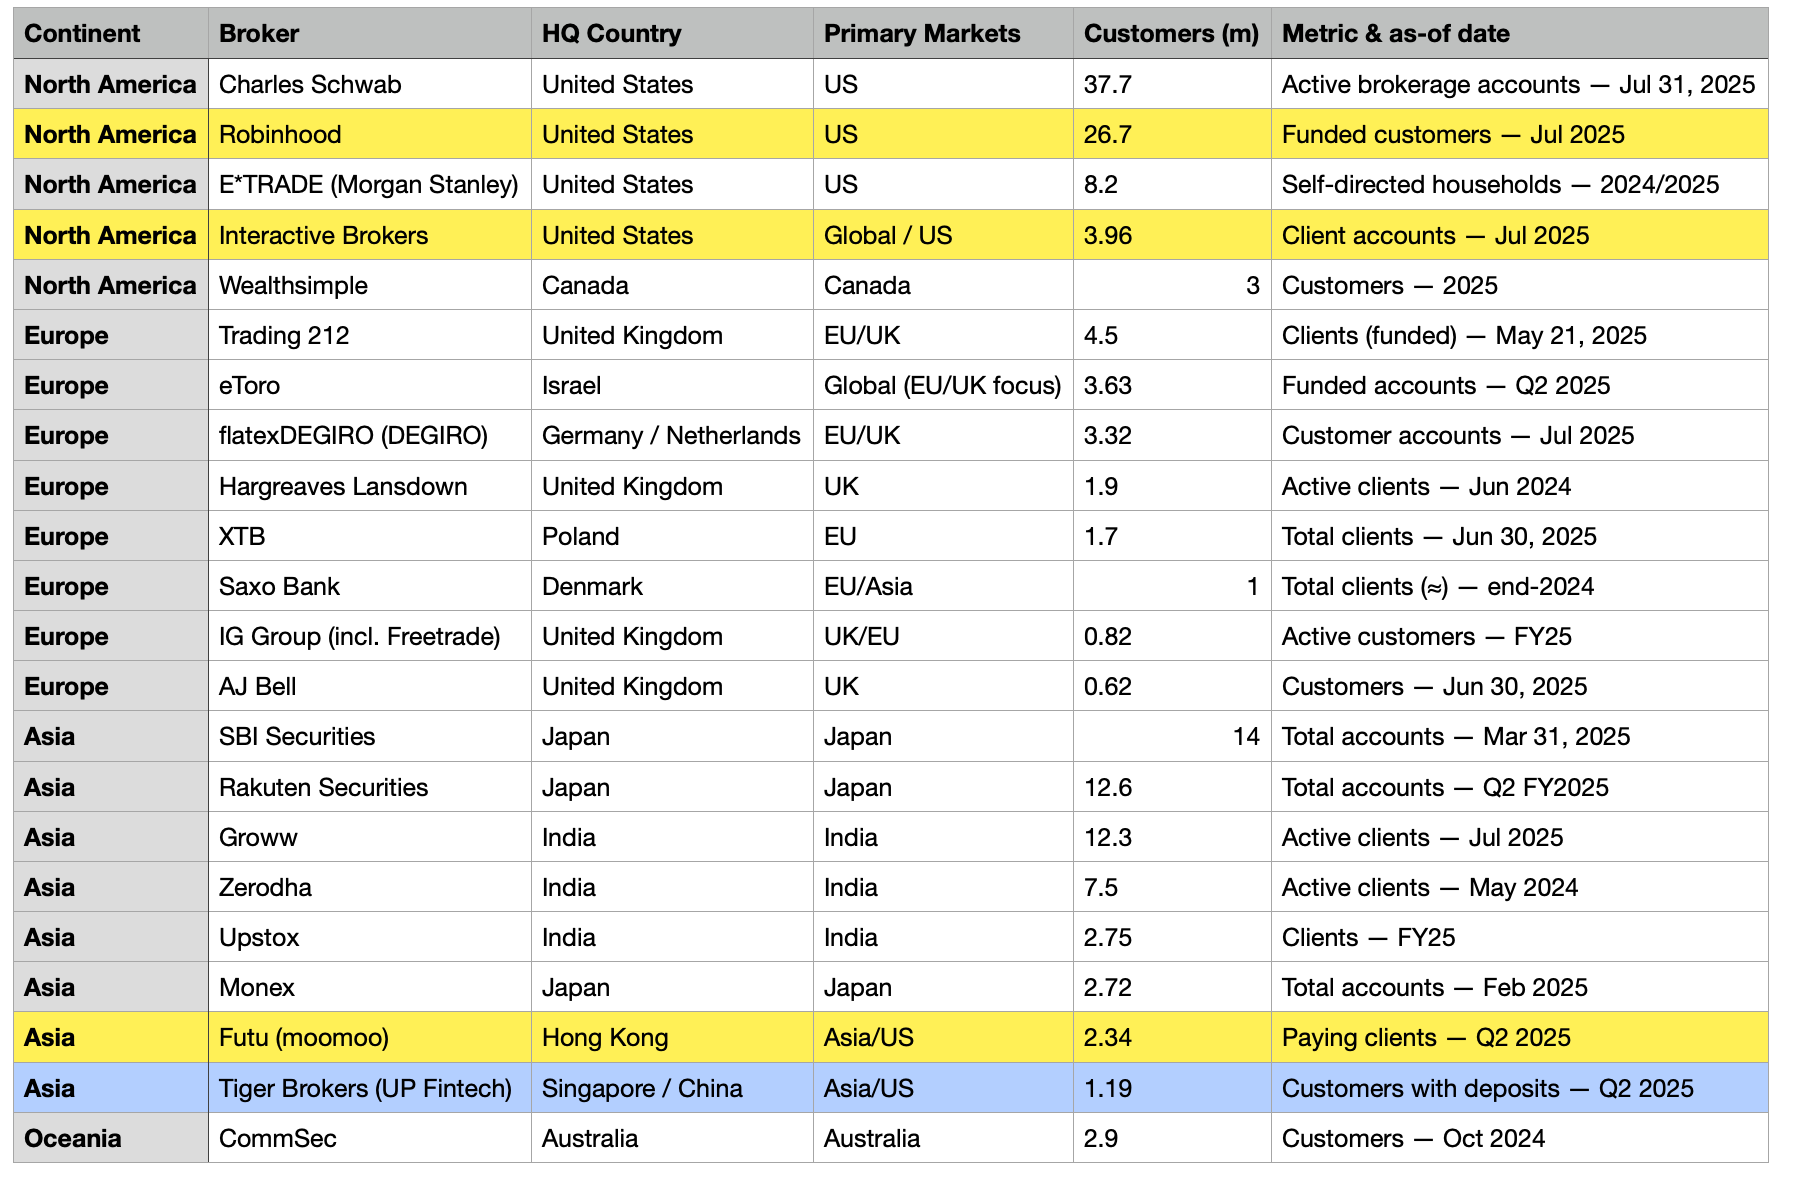Click the E*TRADE (Morgan Stanley) cell
The image size is (1796, 1182).
click(370, 184)
